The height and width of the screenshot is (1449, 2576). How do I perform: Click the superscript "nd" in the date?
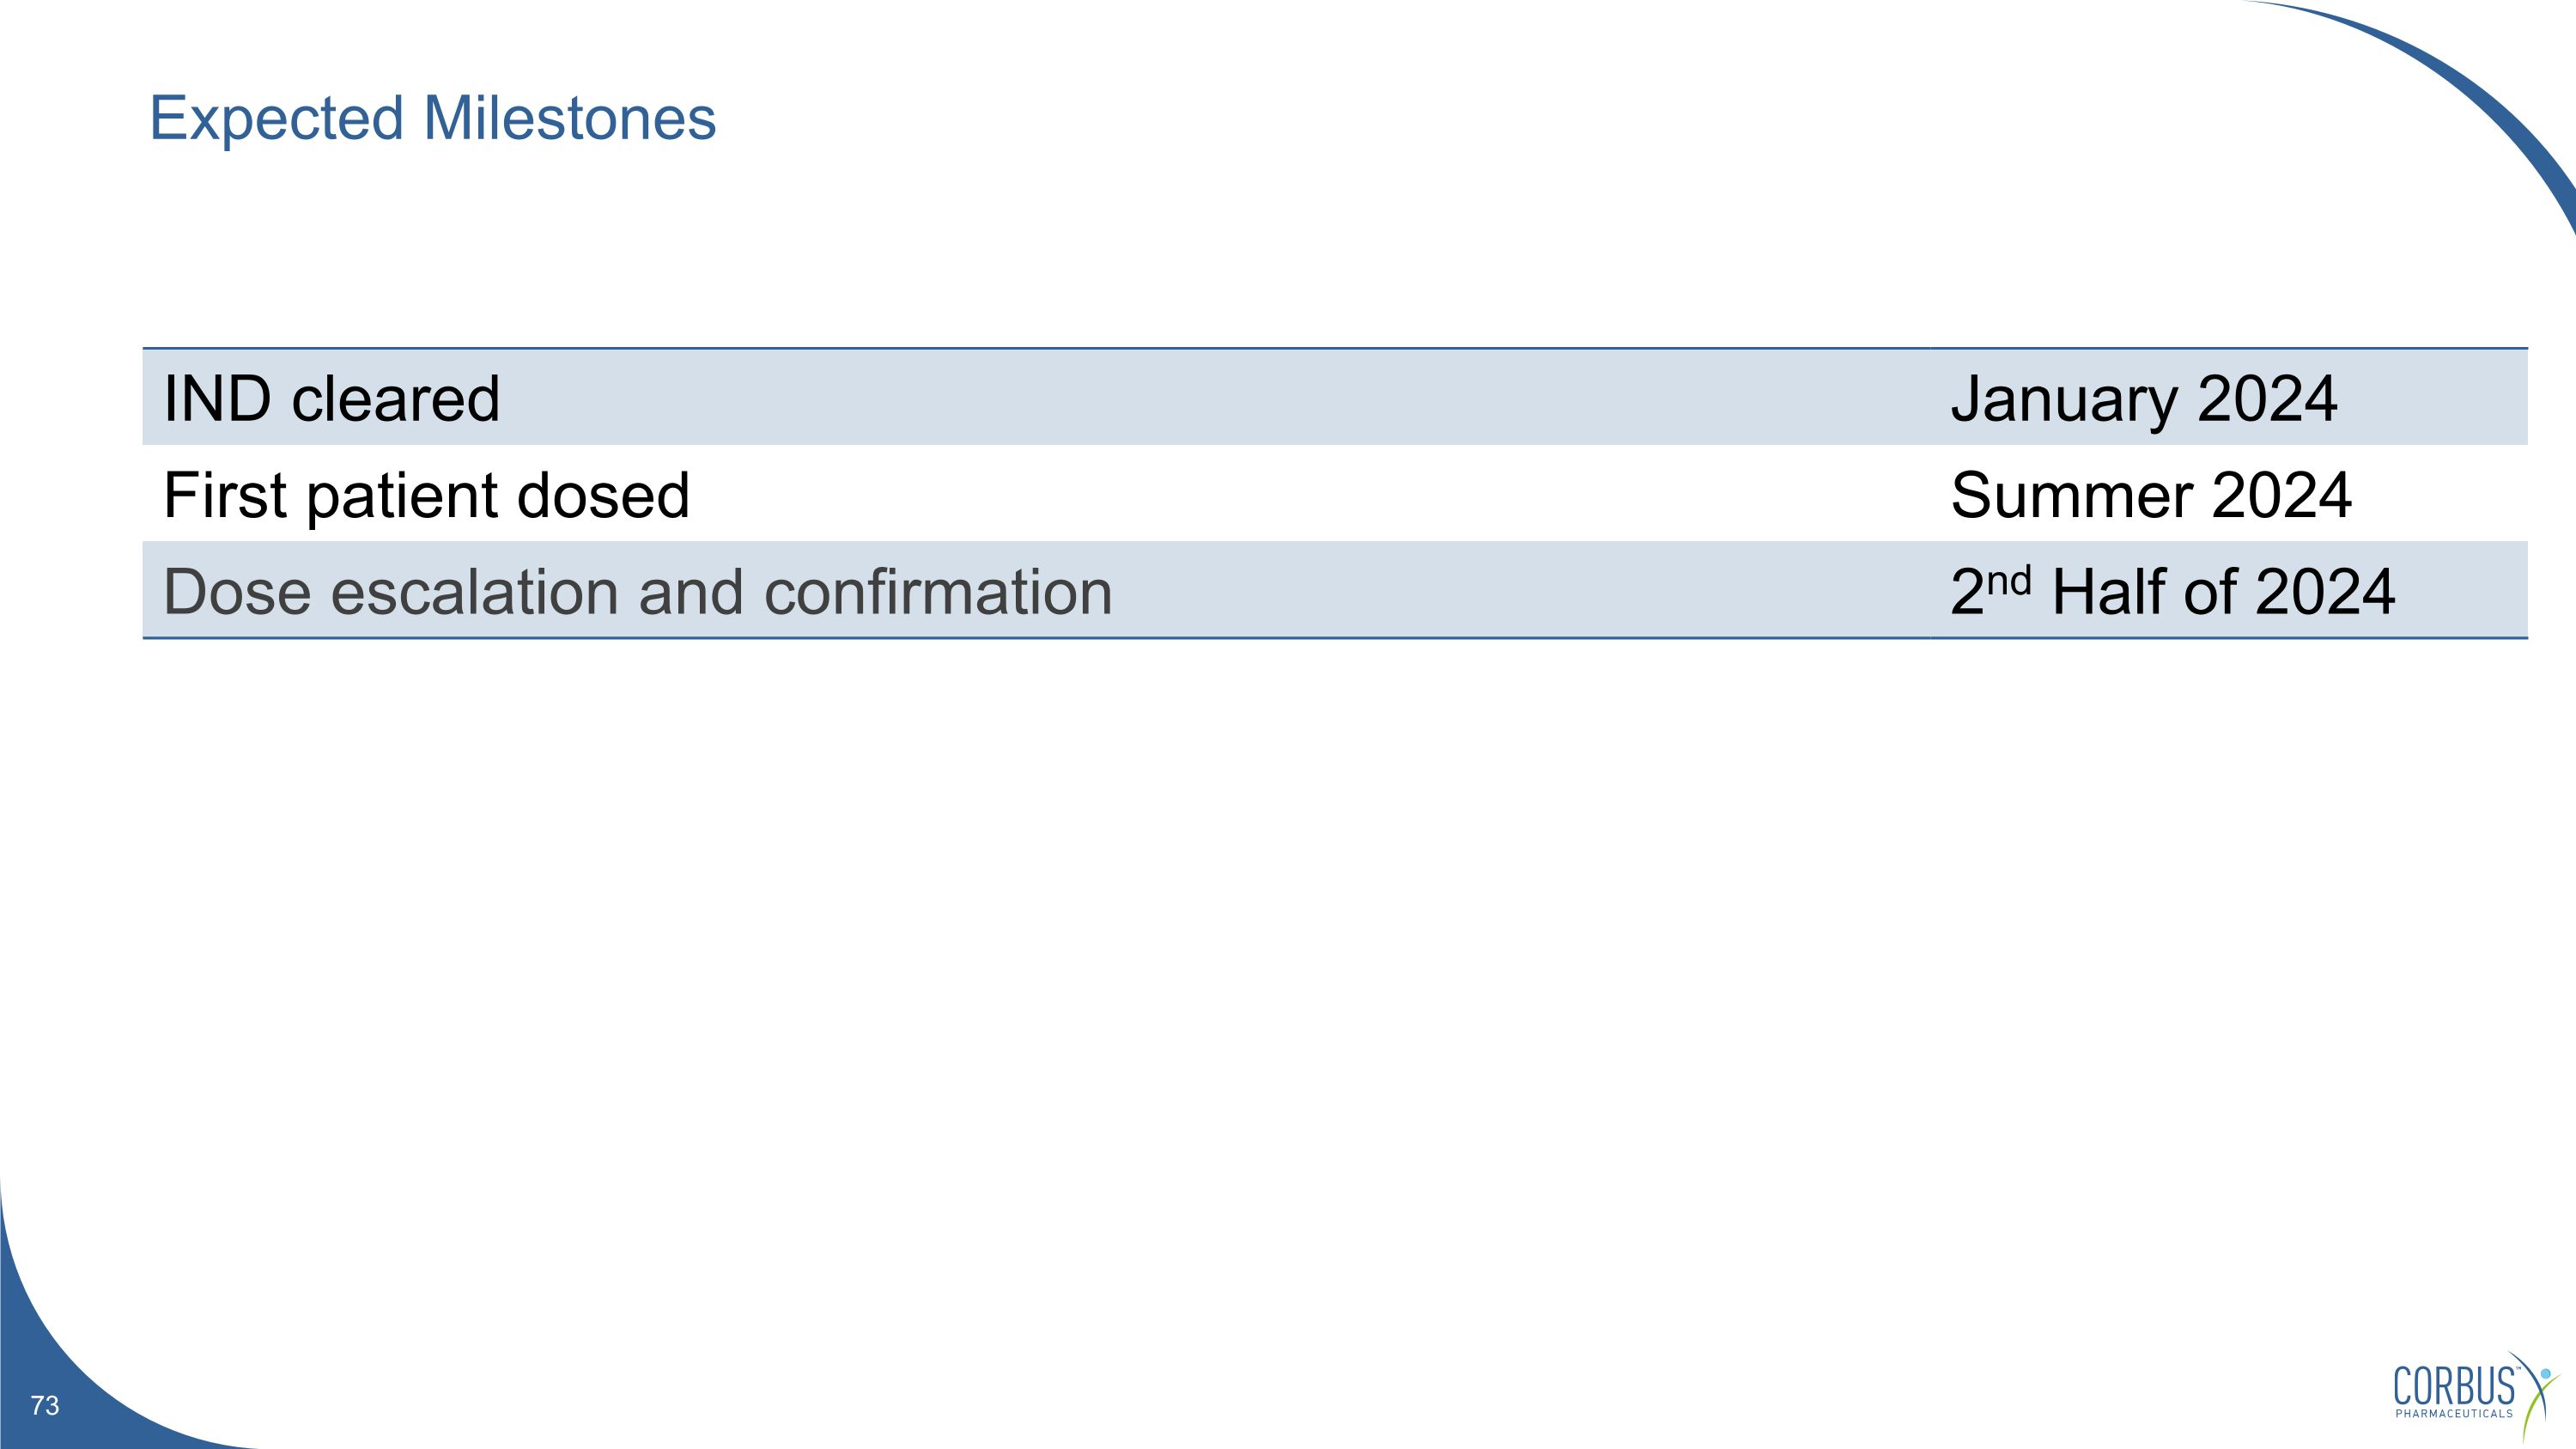coord(2008,580)
